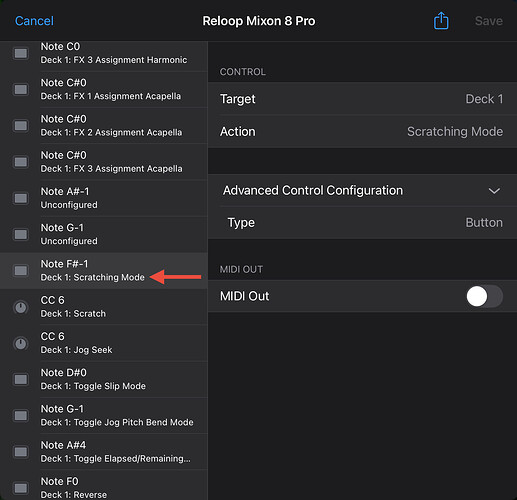The width and height of the screenshot is (517, 500).
Task: Select FX 1 Assignment Acapella entry
Action: click(104, 89)
